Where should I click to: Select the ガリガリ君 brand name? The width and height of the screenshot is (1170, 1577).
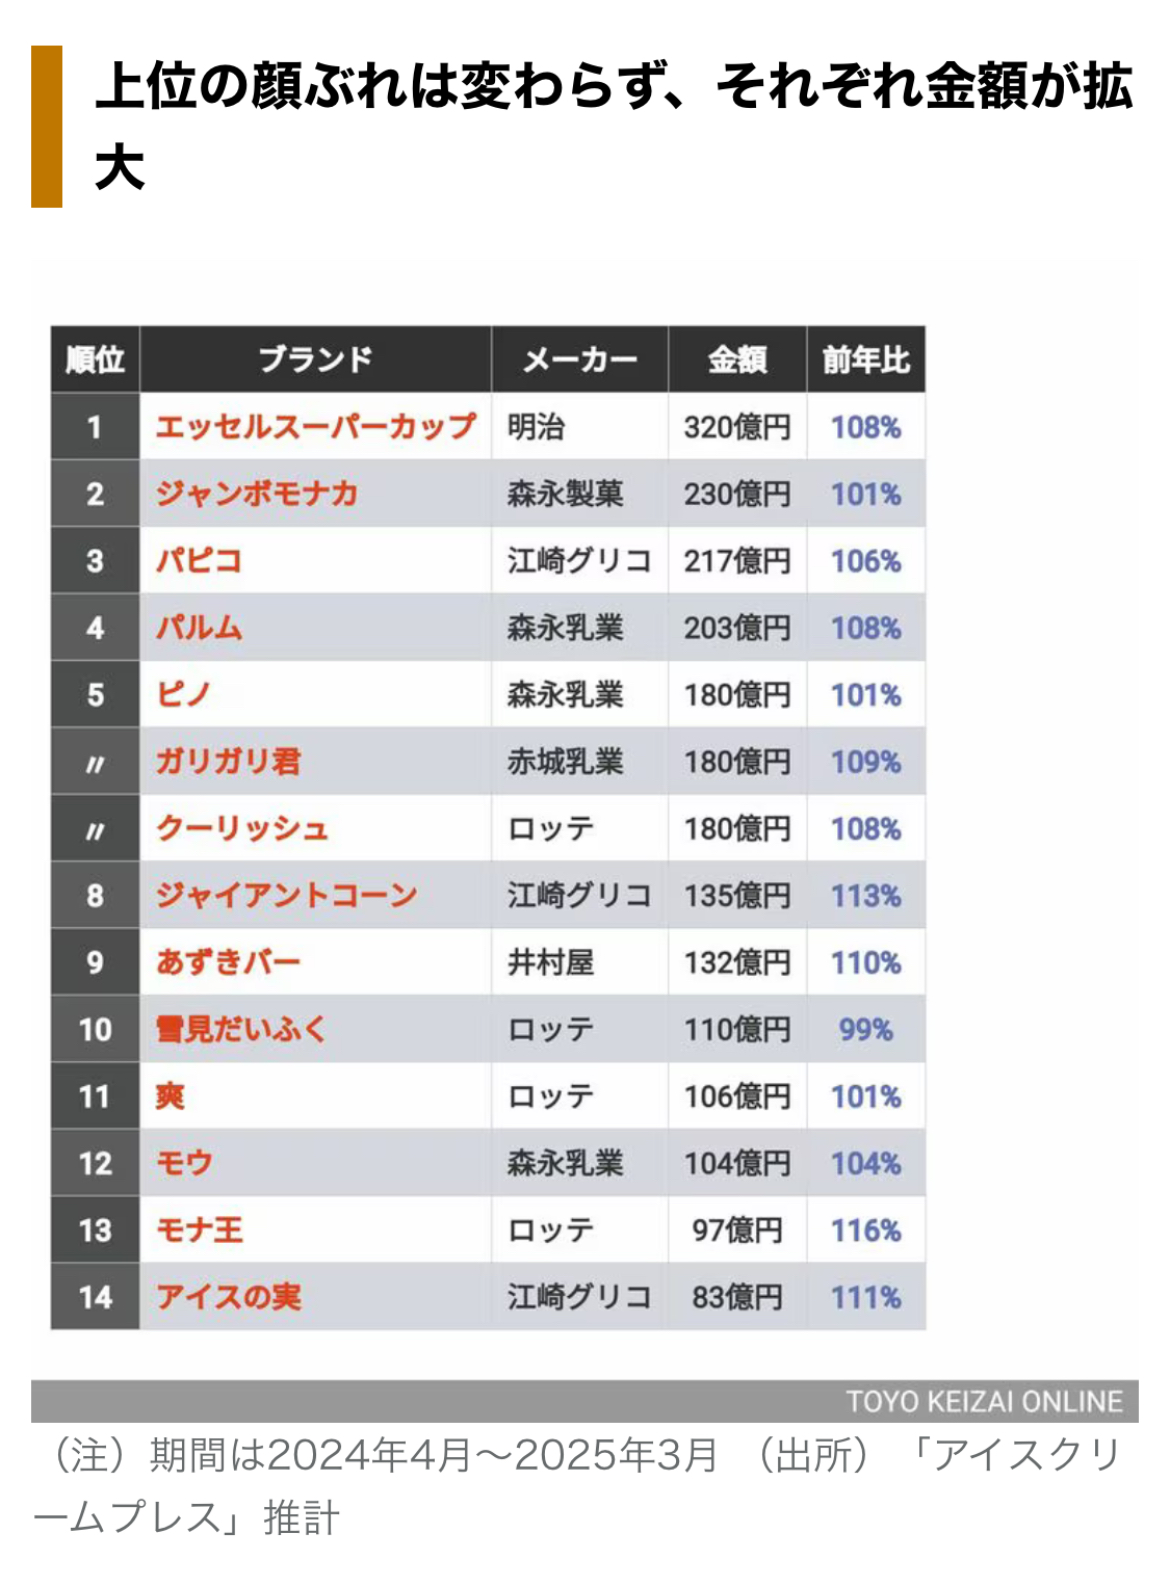tap(228, 762)
